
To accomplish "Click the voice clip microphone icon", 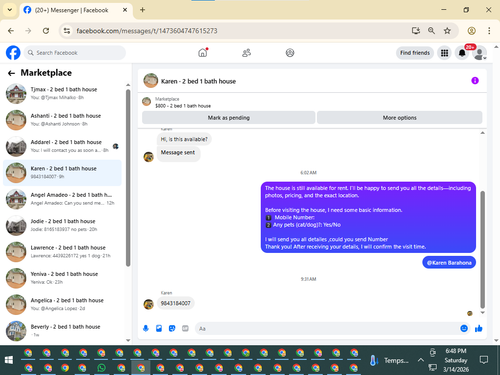I will tap(146, 328).
